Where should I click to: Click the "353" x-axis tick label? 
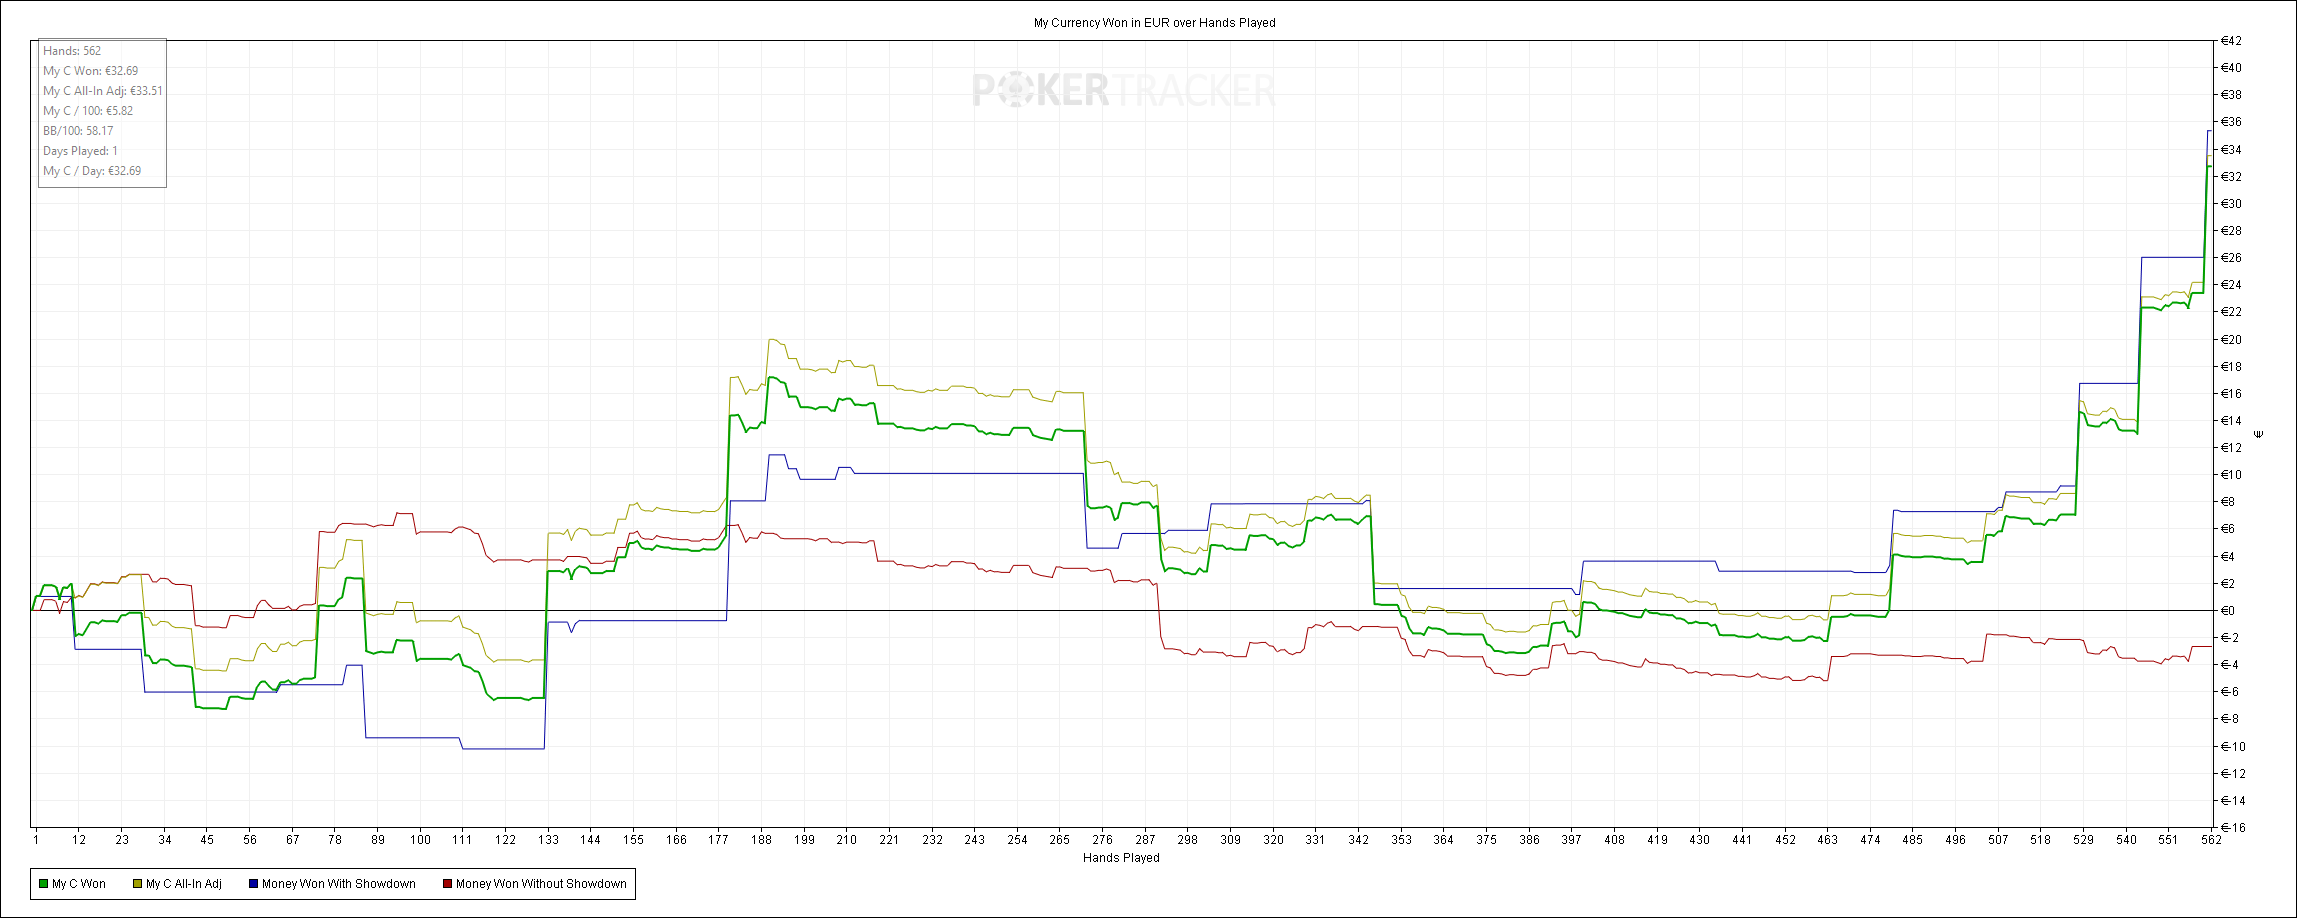(x=1401, y=840)
